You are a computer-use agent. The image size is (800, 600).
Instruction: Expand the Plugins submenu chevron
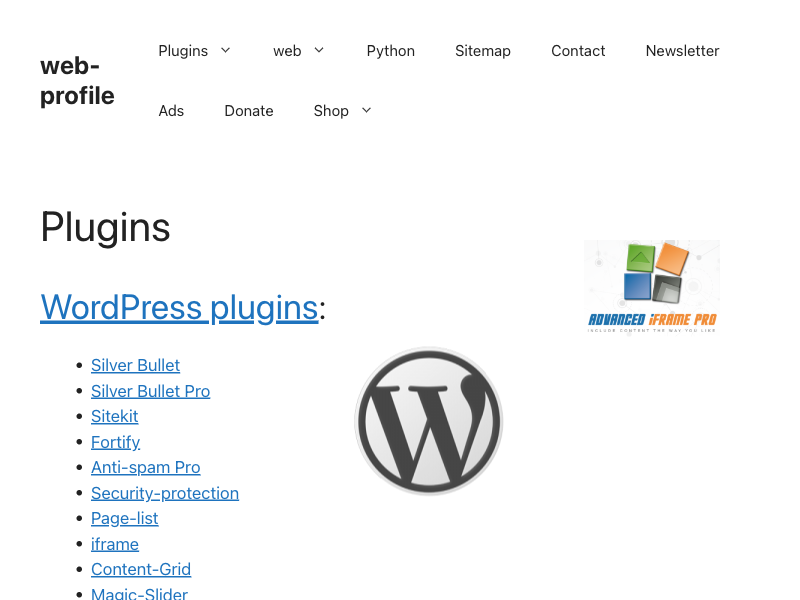pos(226,51)
